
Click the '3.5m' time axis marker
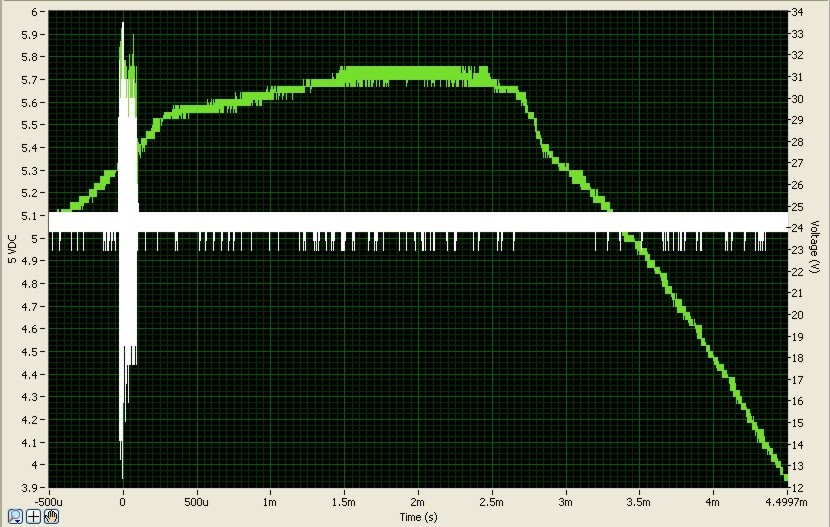coord(639,502)
